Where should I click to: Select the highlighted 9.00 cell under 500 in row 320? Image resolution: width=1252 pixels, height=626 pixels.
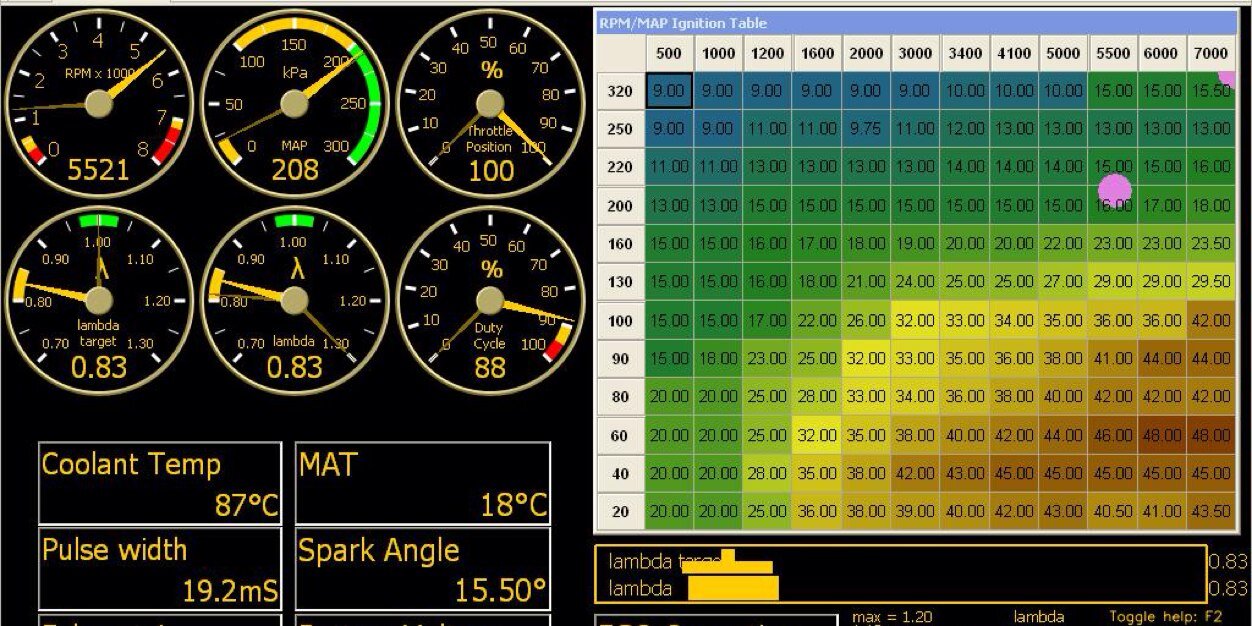coord(669,91)
